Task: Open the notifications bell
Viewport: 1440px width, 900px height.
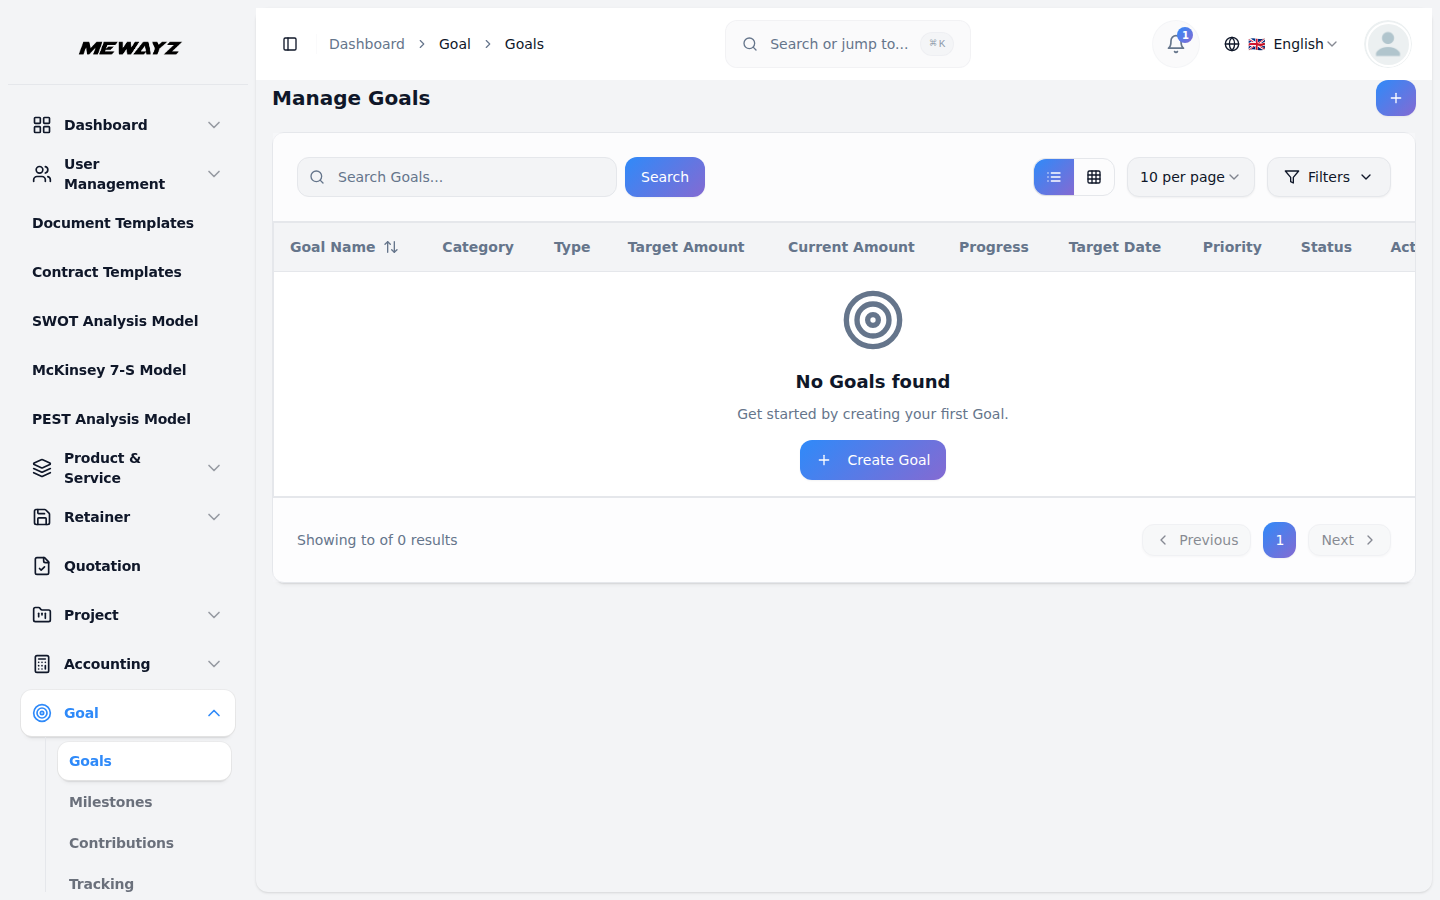Action: tap(1176, 44)
